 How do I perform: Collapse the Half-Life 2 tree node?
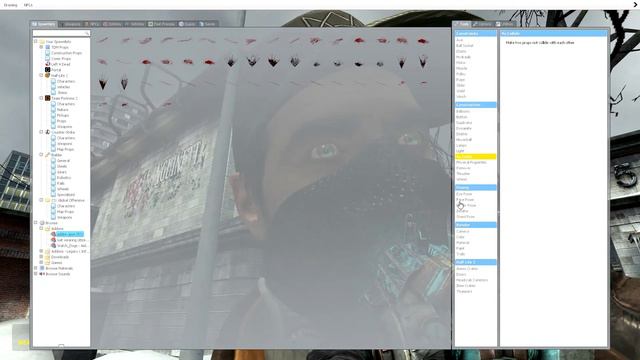[x=41, y=75]
